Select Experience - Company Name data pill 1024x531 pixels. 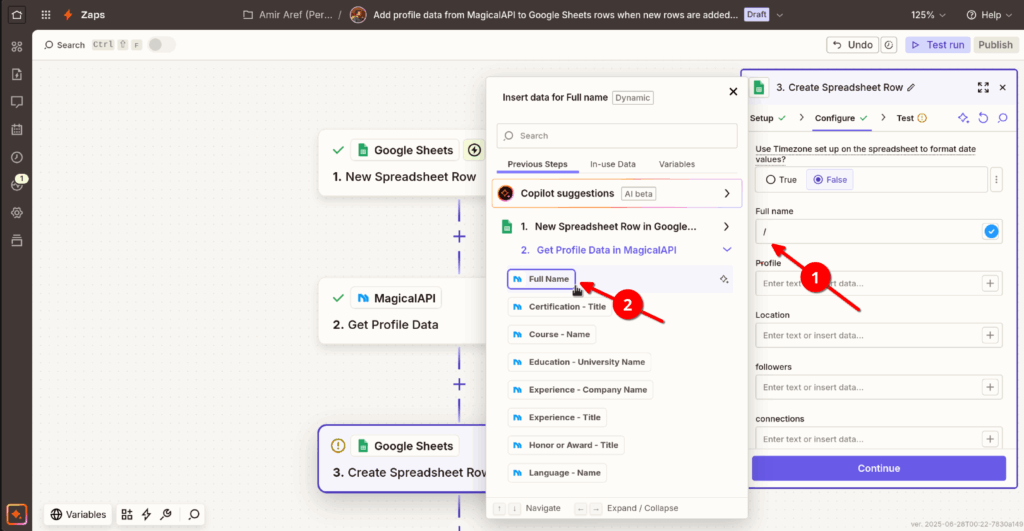coord(580,390)
